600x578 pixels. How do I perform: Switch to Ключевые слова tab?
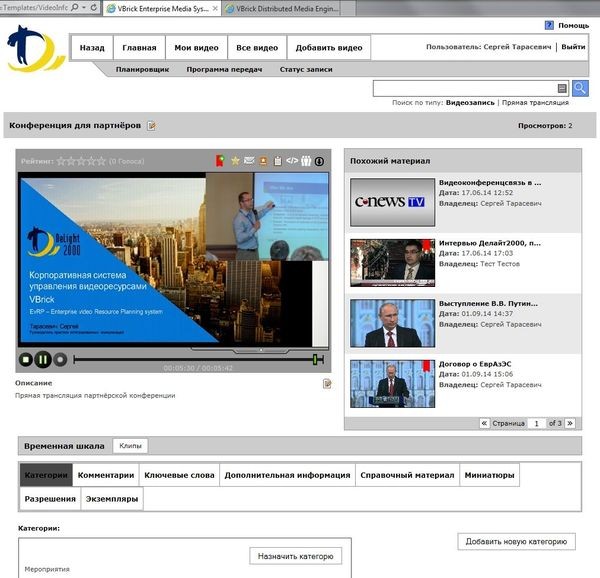(179, 475)
